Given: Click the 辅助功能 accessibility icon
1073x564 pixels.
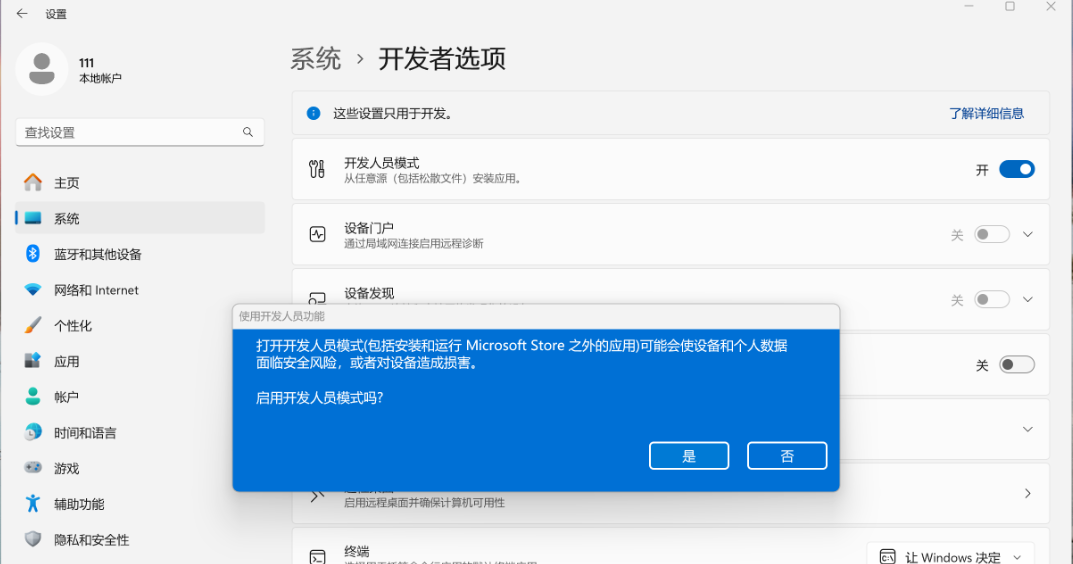Looking at the screenshot, I should coord(33,504).
